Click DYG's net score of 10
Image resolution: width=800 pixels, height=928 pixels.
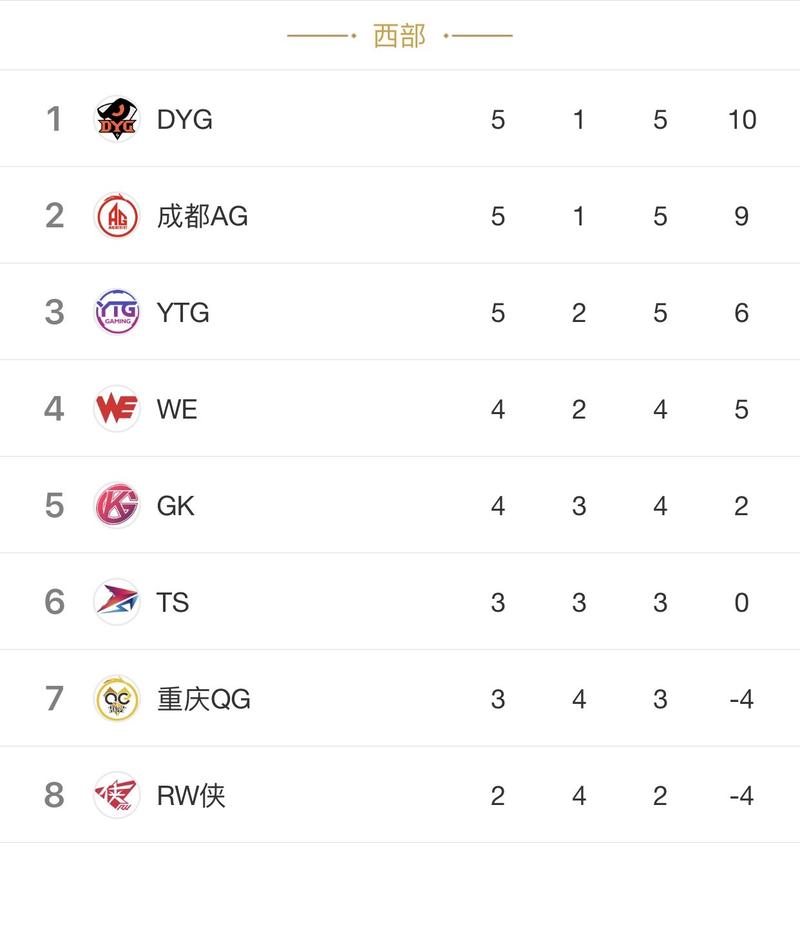click(742, 120)
